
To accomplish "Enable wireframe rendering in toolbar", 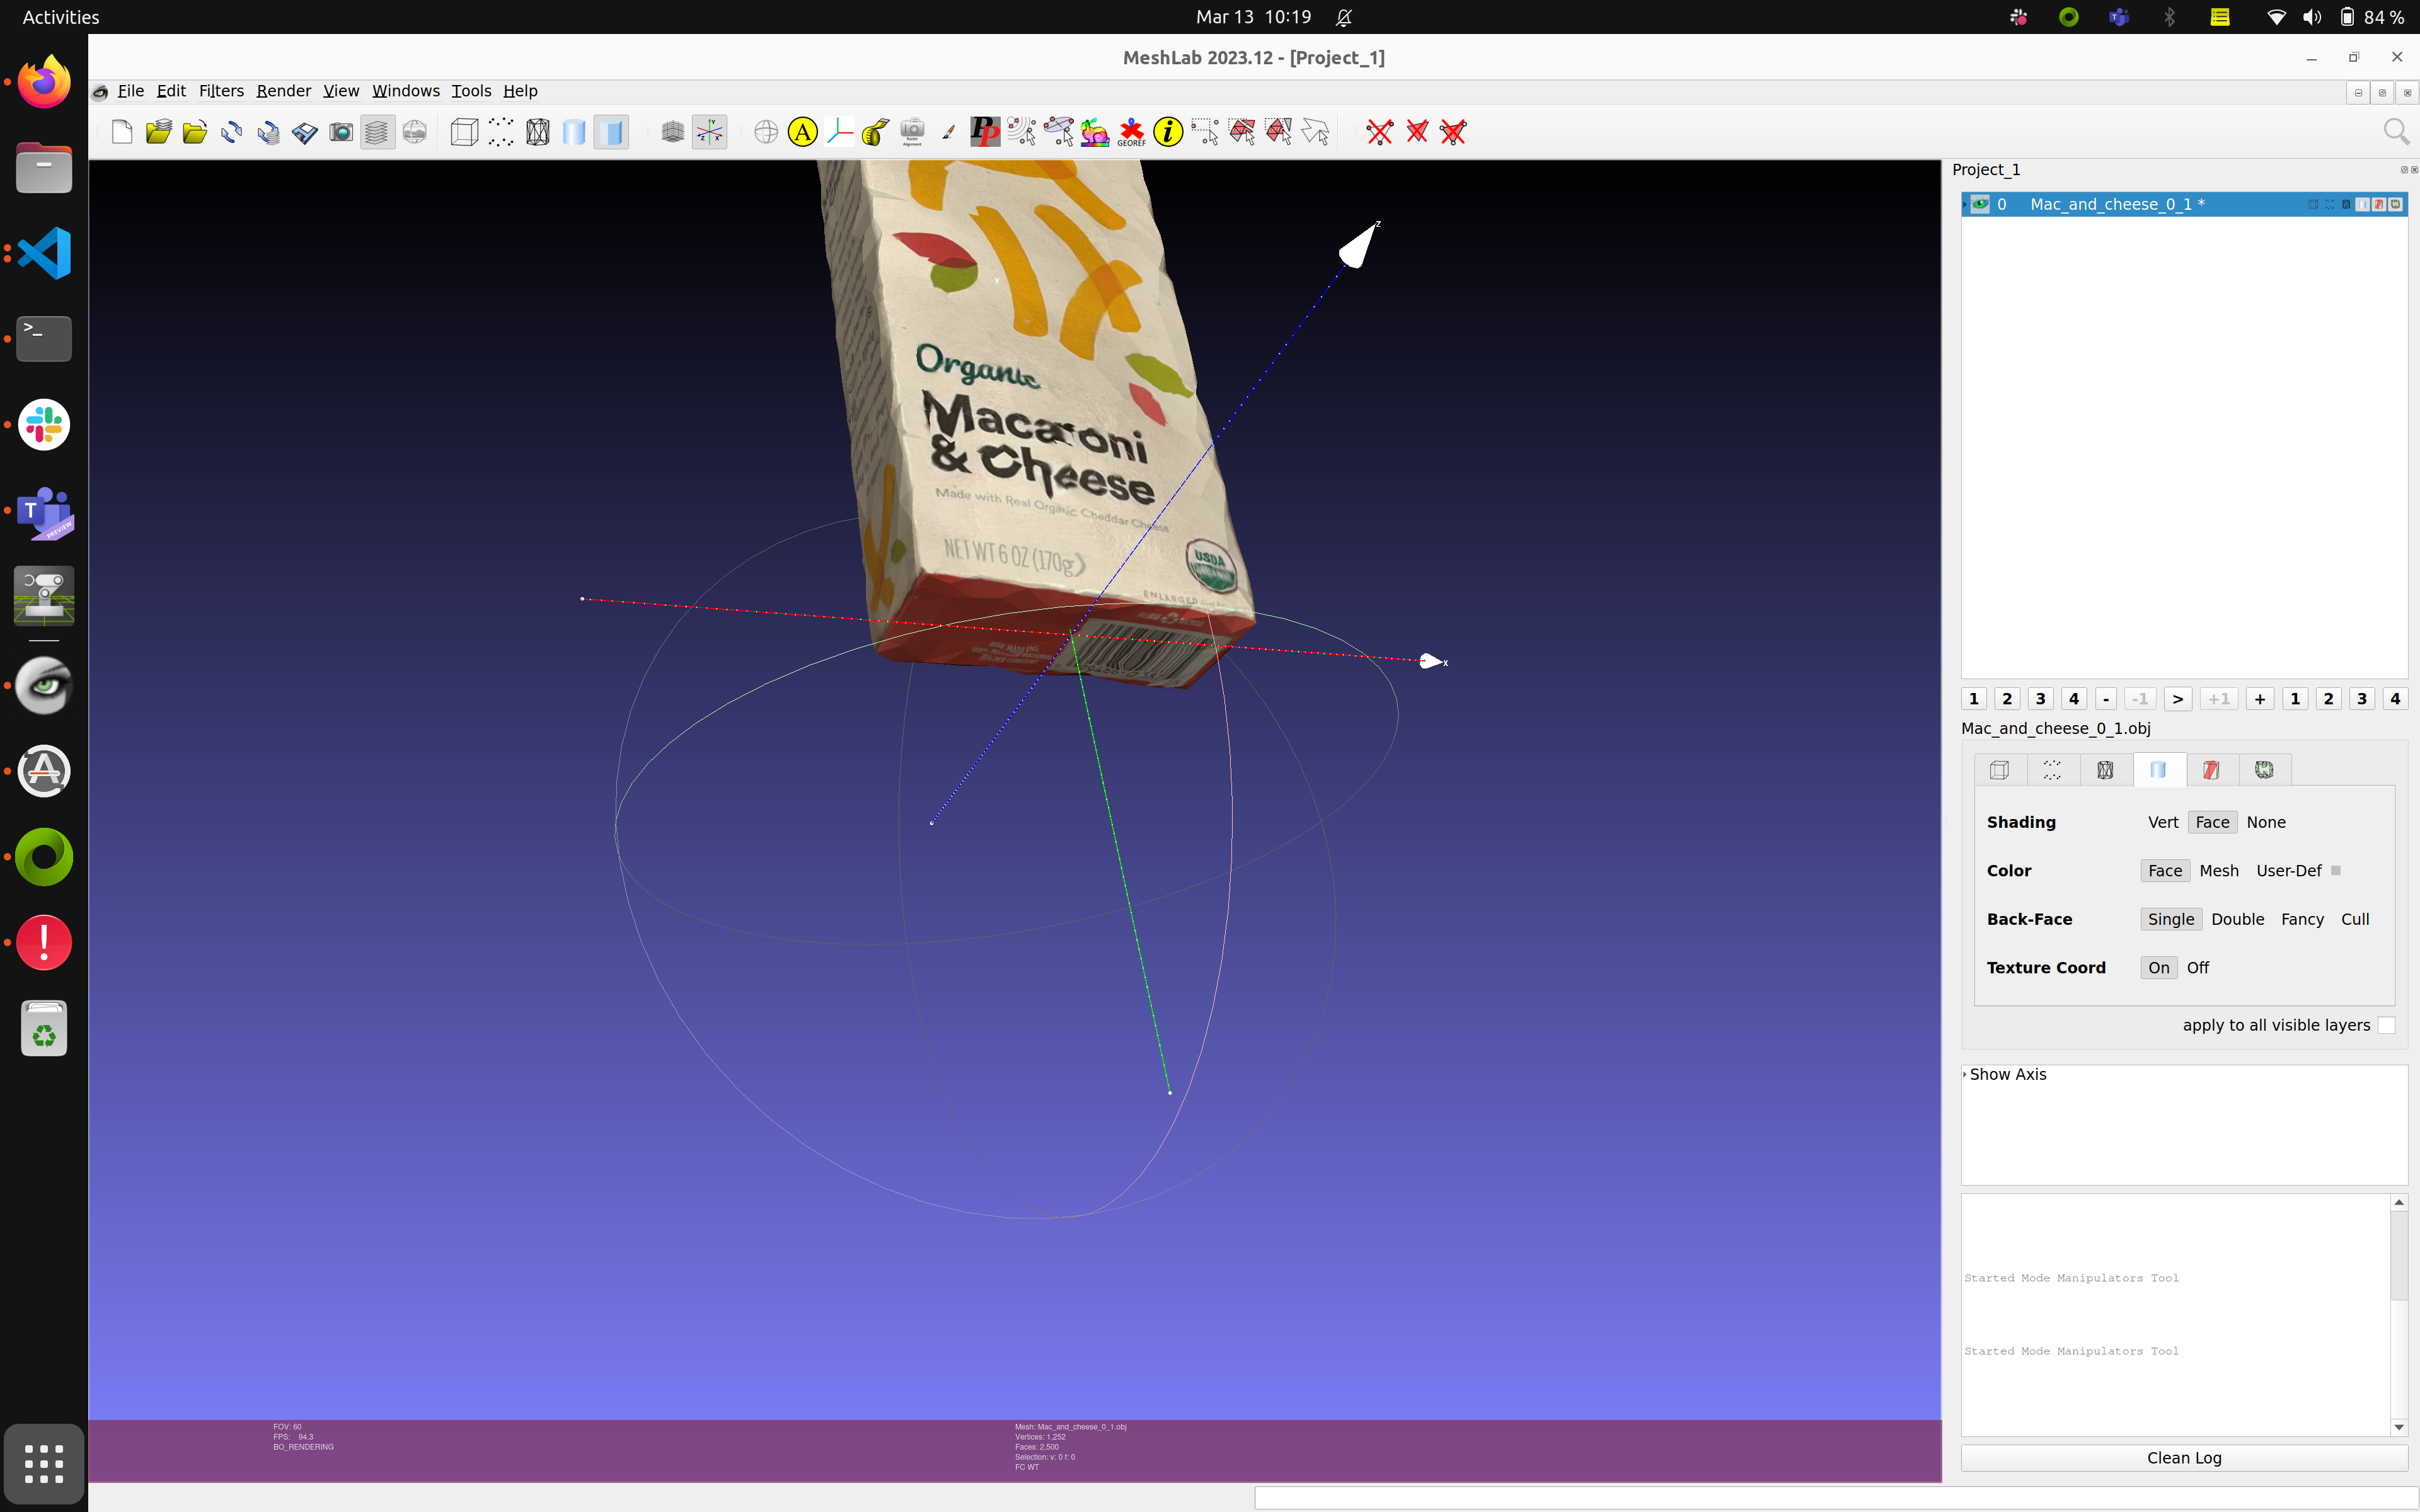I will coord(537,132).
